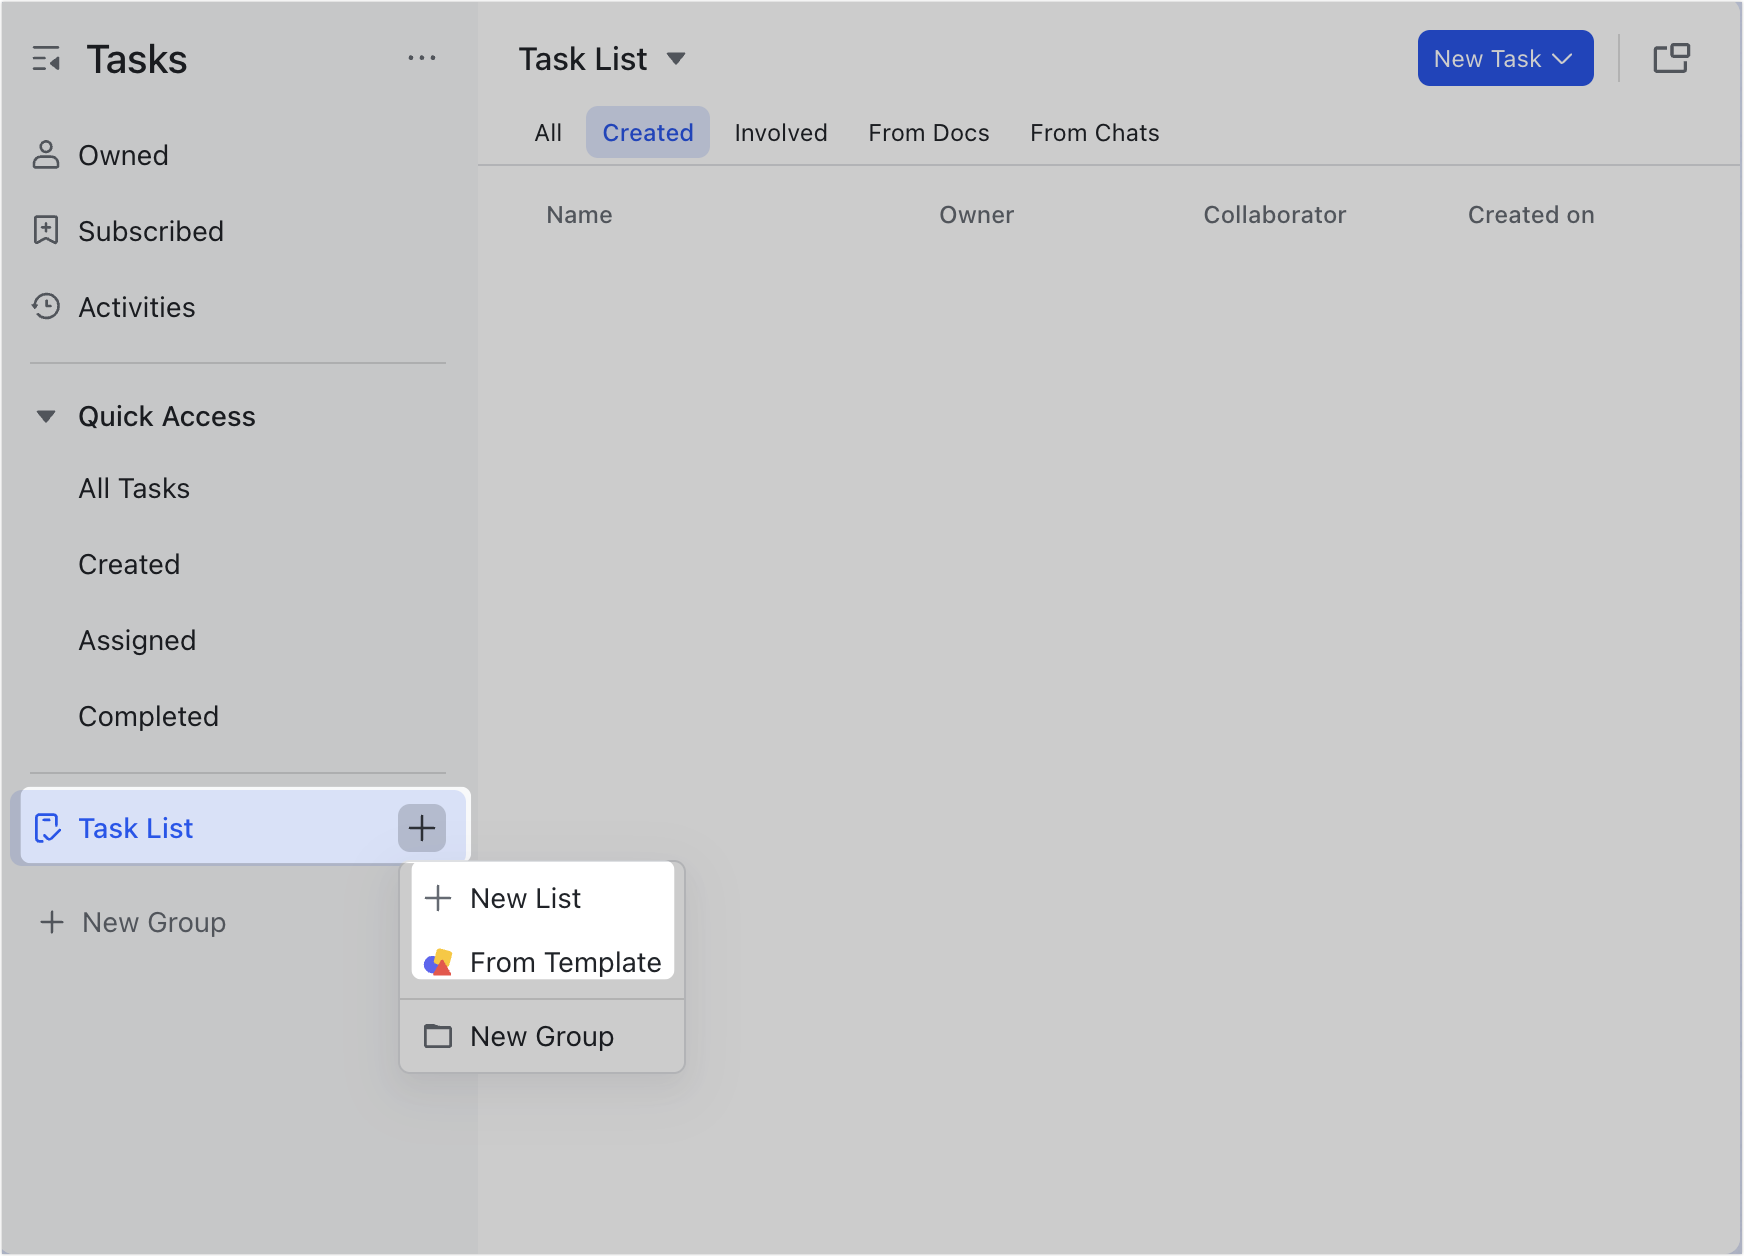The width and height of the screenshot is (1744, 1256).
Task: Select the Subscribed section icon
Action: (x=46, y=231)
